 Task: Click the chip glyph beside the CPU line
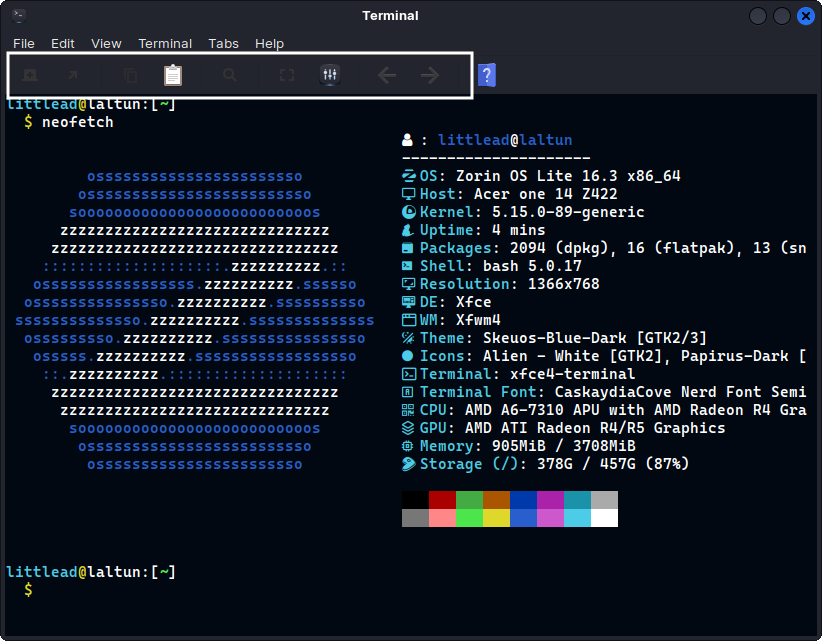point(407,410)
